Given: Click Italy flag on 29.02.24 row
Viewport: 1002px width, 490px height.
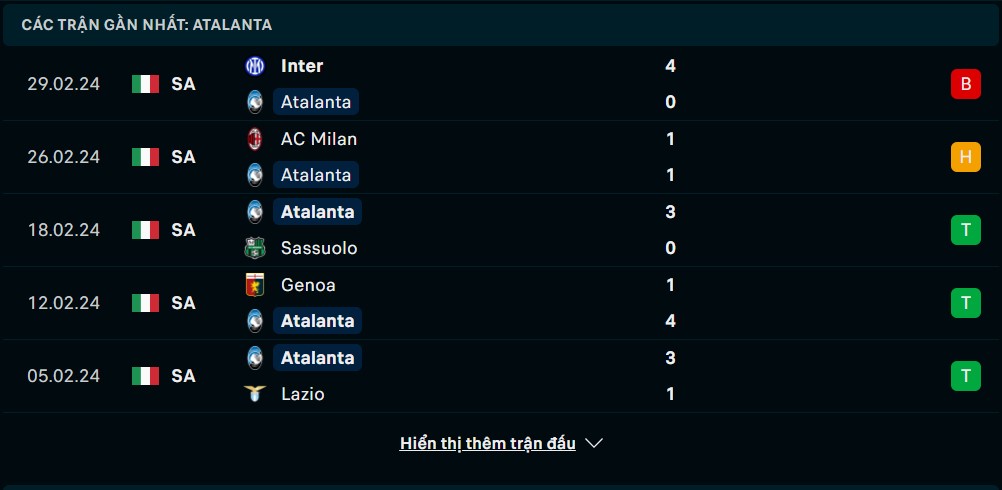Looking at the screenshot, I should [x=145, y=84].
